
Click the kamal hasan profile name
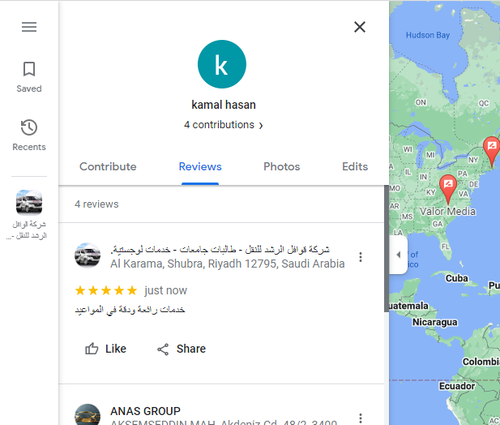pos(223,105)
